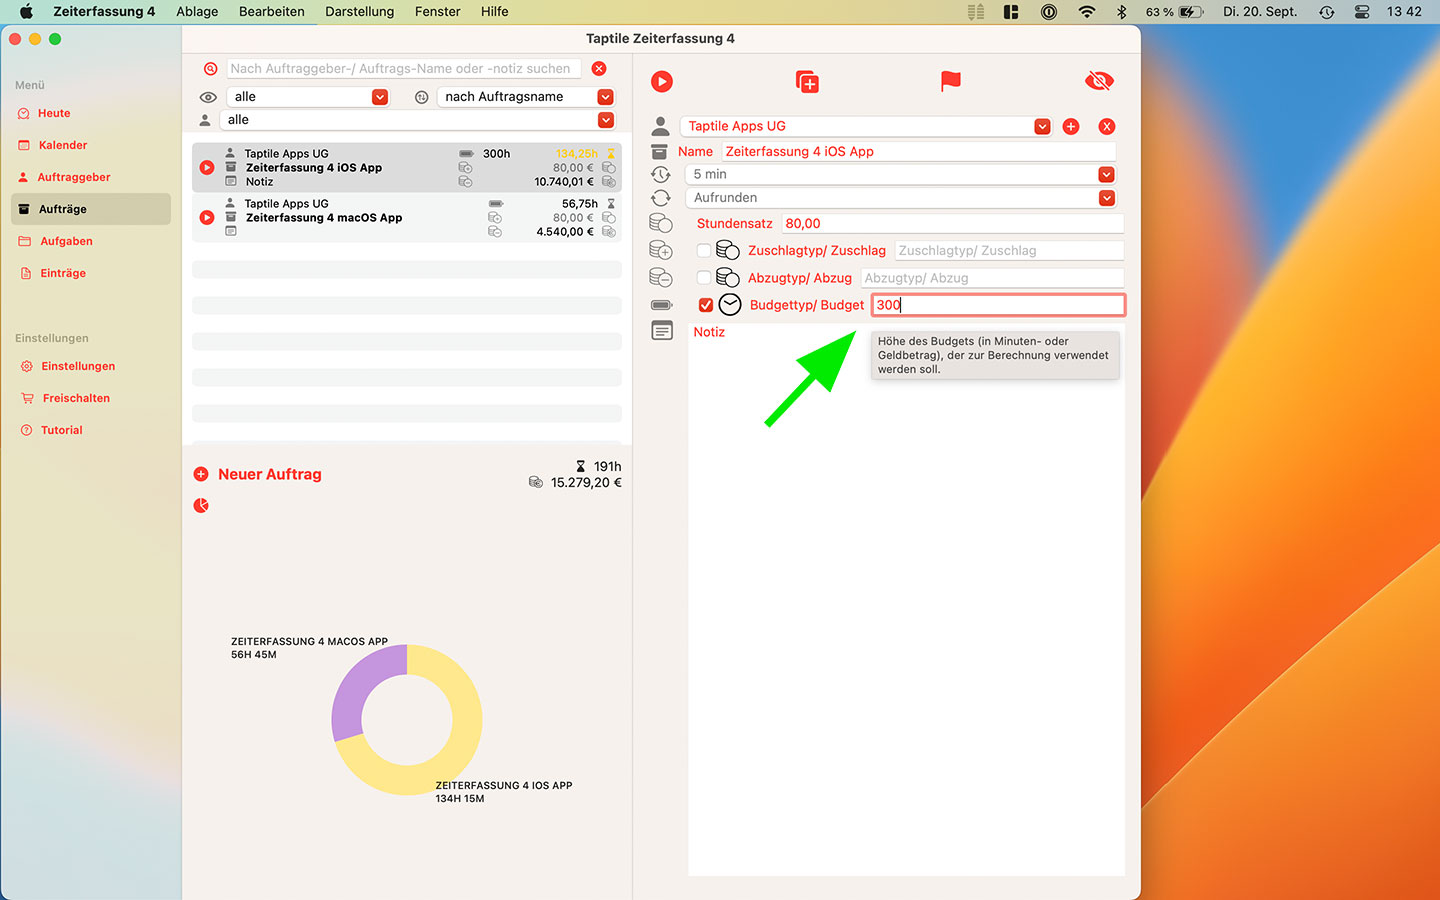Open the Hilfe menu
Screen dimensions: 1440x900
495,12
